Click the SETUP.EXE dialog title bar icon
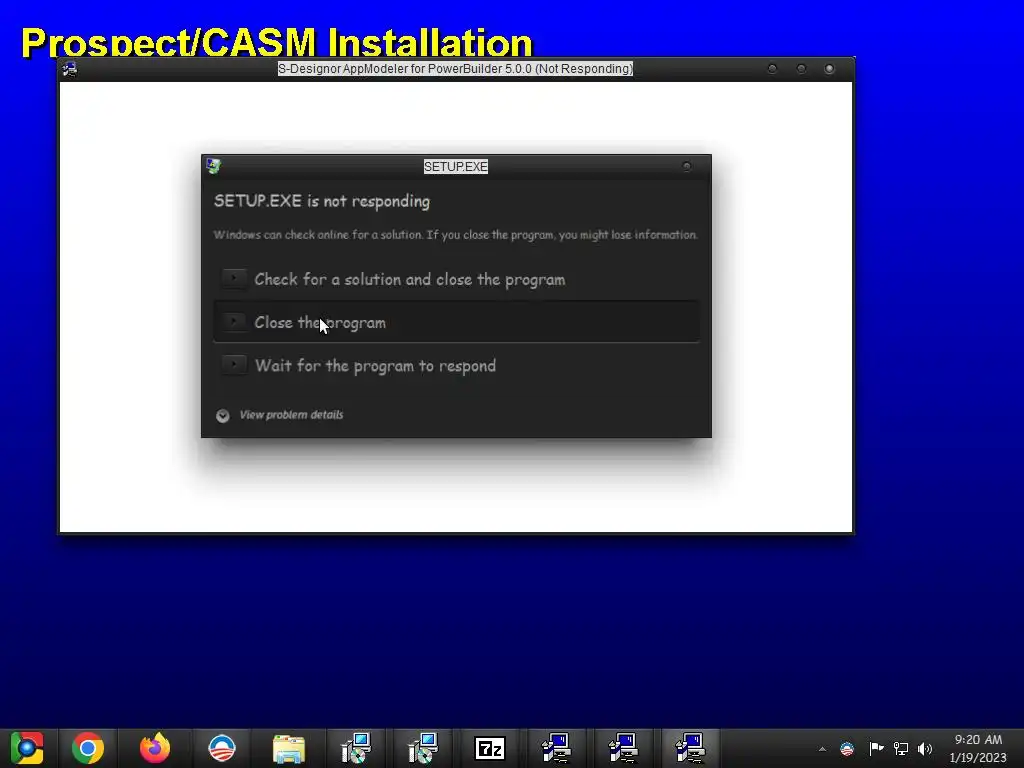Screen dimensions: 1024x768 214,166
